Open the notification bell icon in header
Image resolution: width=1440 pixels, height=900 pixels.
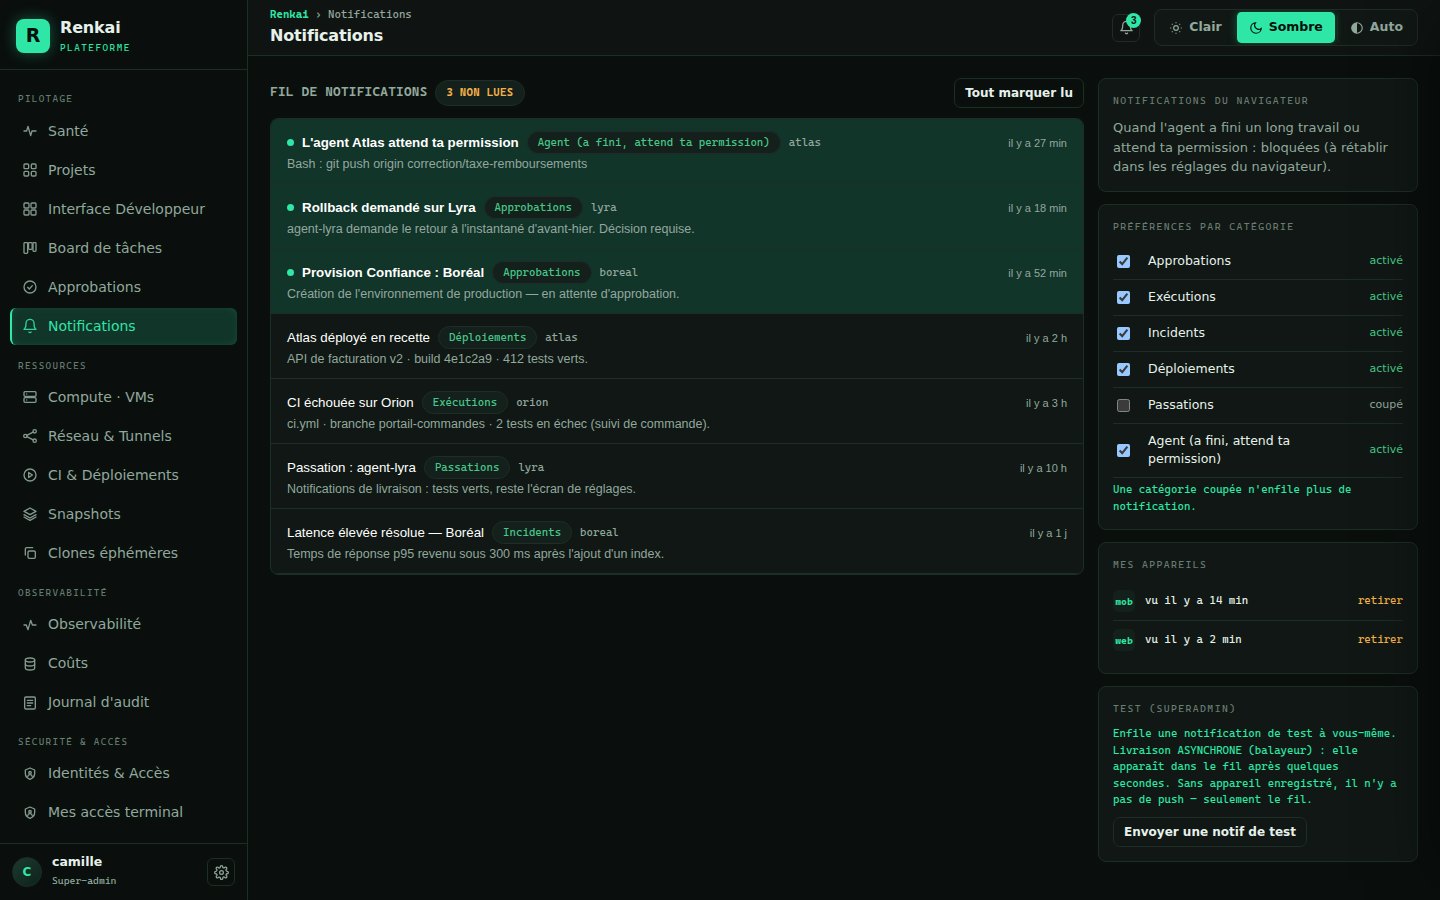pos(1126,27)
